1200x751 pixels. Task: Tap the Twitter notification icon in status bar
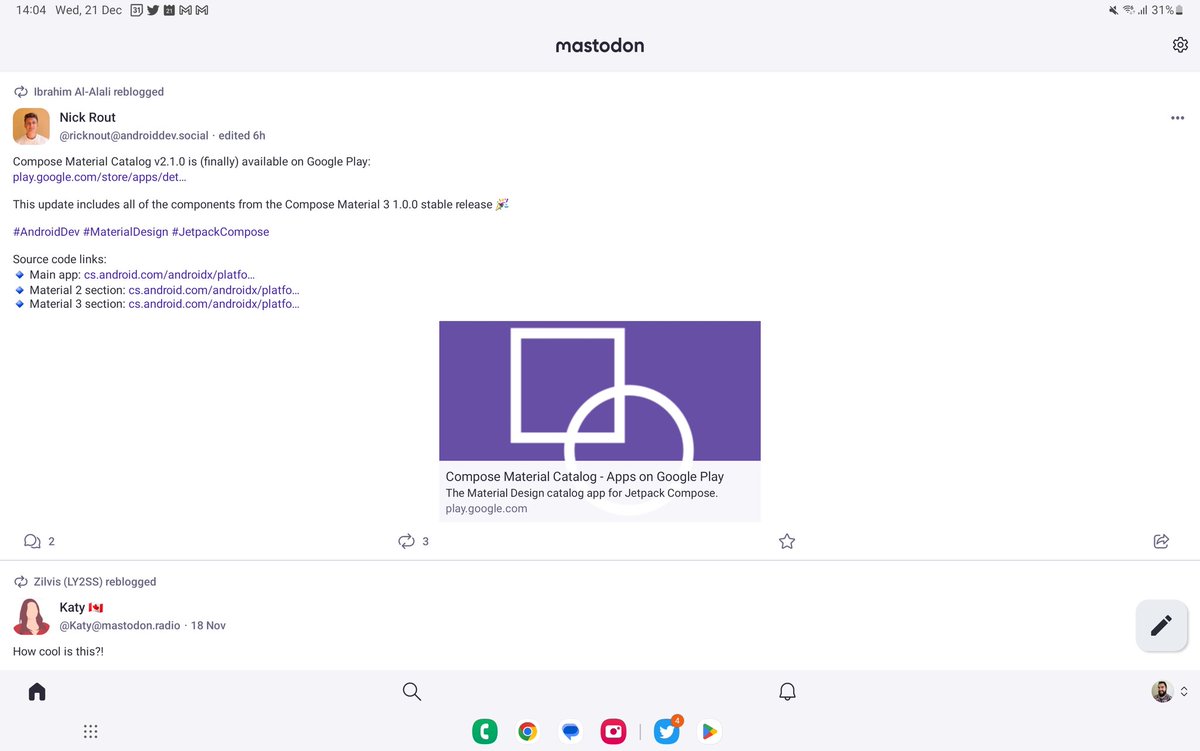(153, 10)
